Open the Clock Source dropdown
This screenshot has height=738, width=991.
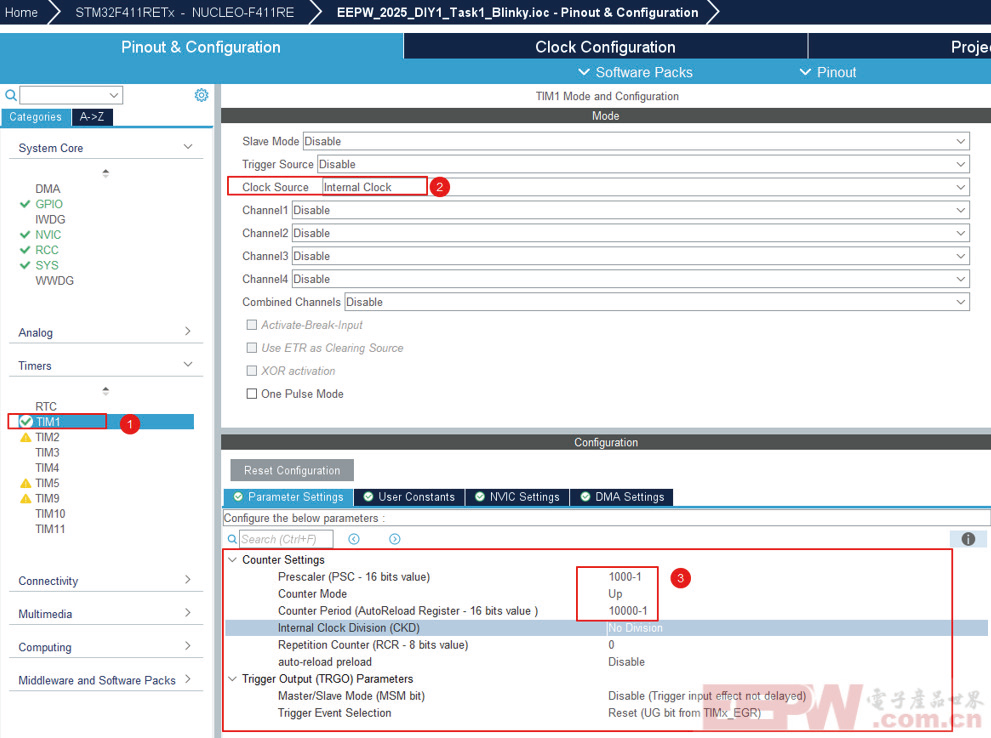tap(645, 187)
